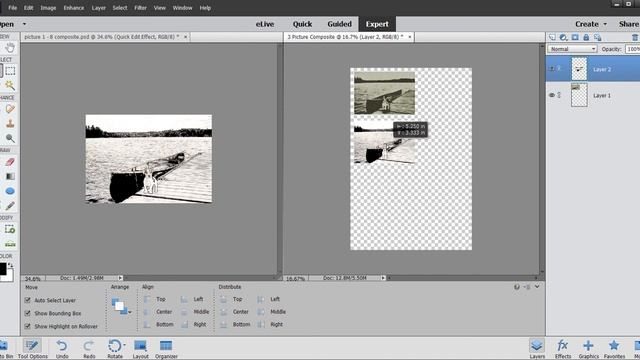The image size is (640, 360).
Task: Toggle link icon on Layer 1
Action: (559, 95)
